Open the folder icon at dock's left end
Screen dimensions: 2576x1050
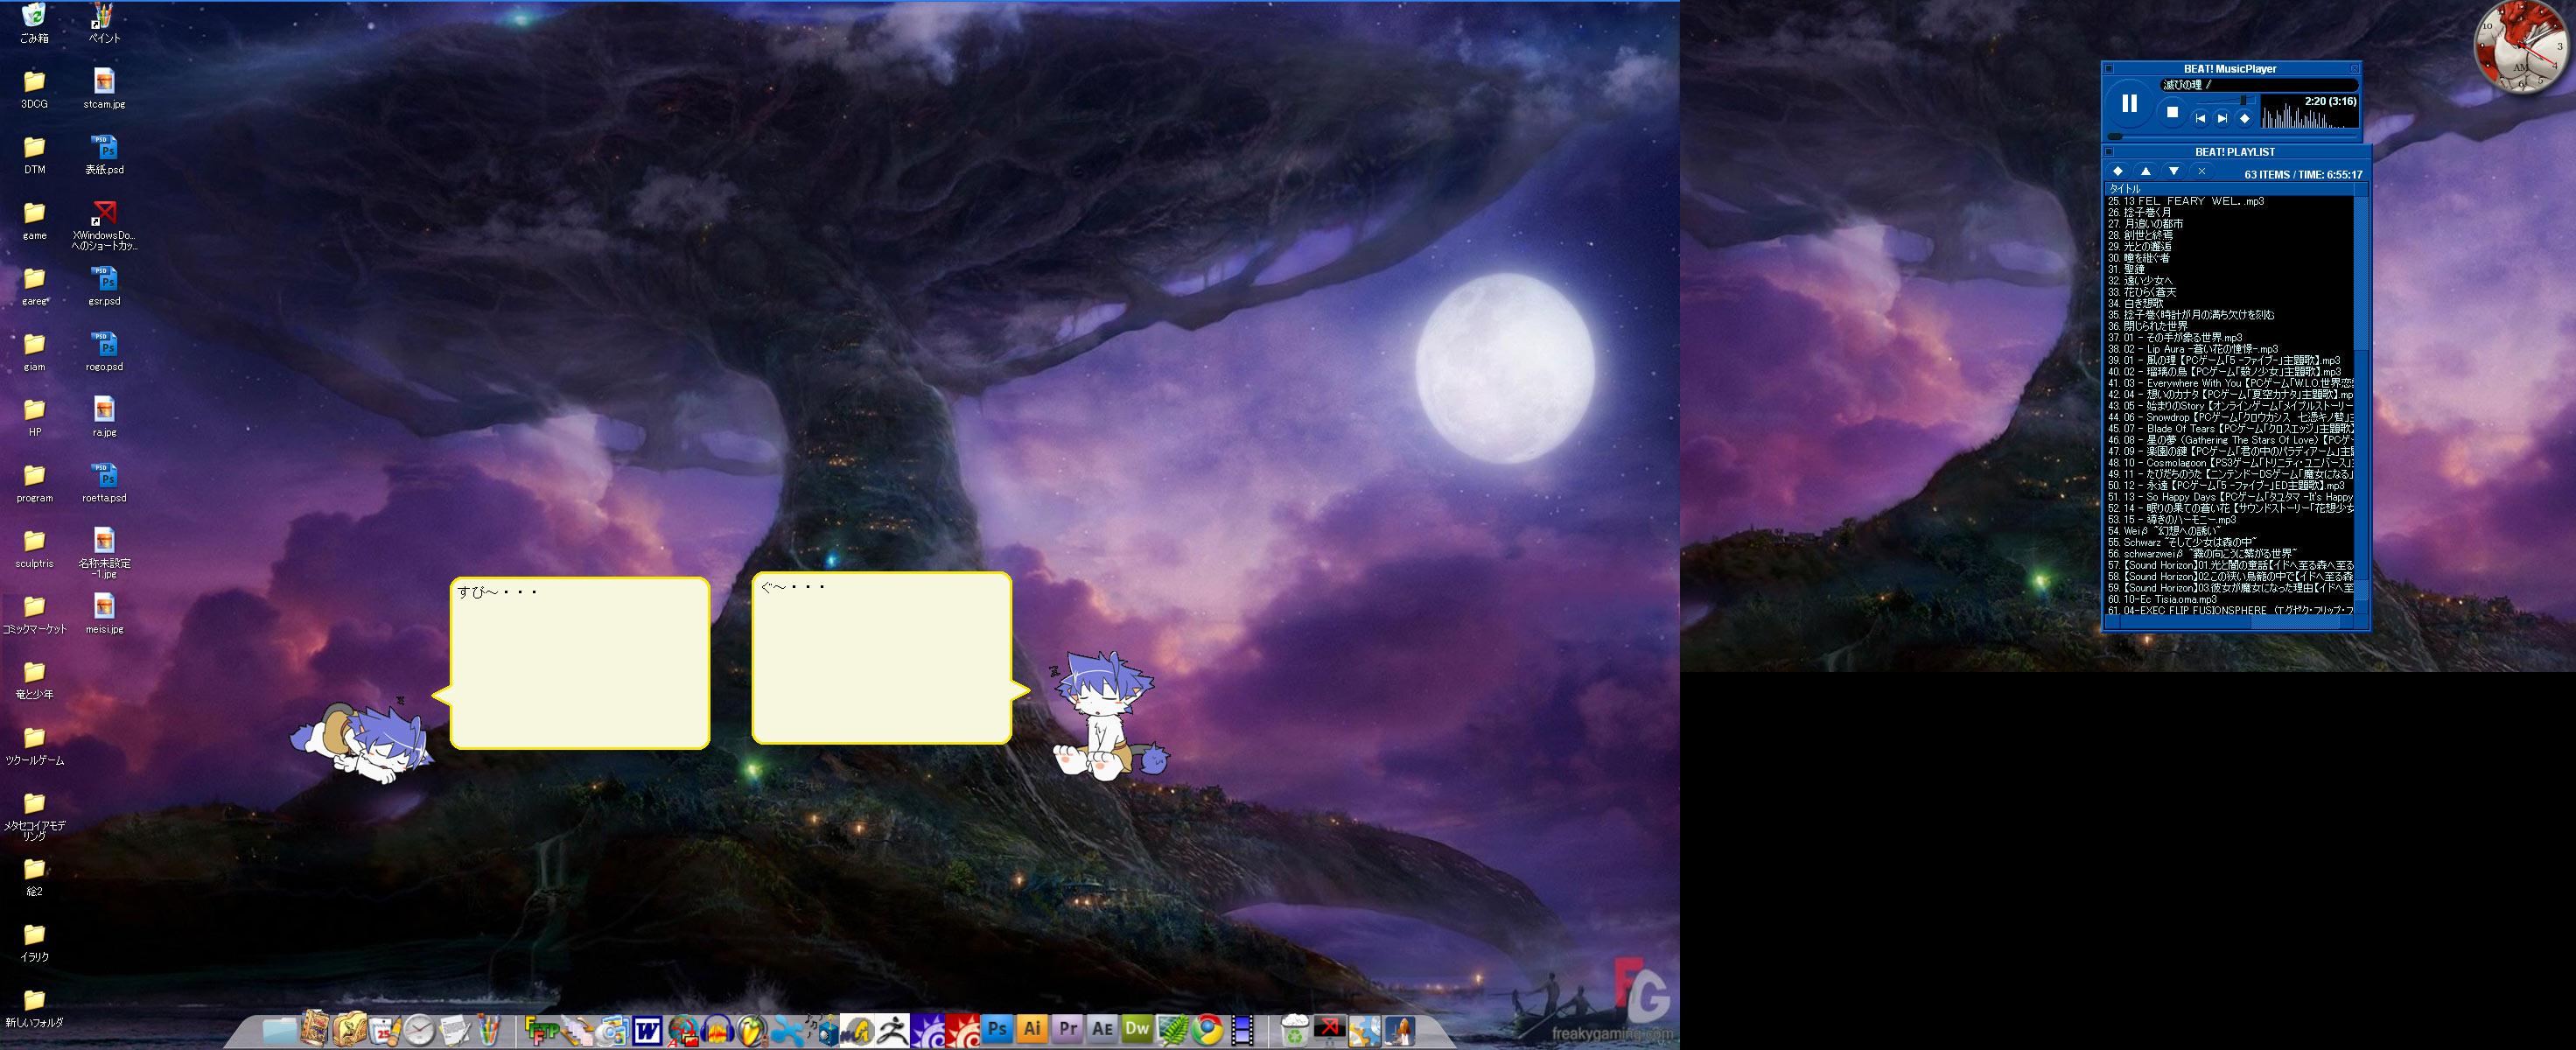(x=279, y=1030)
